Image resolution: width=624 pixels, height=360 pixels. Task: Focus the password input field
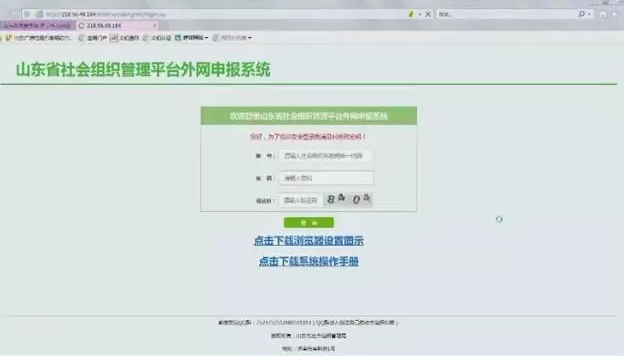coord(326,178)
